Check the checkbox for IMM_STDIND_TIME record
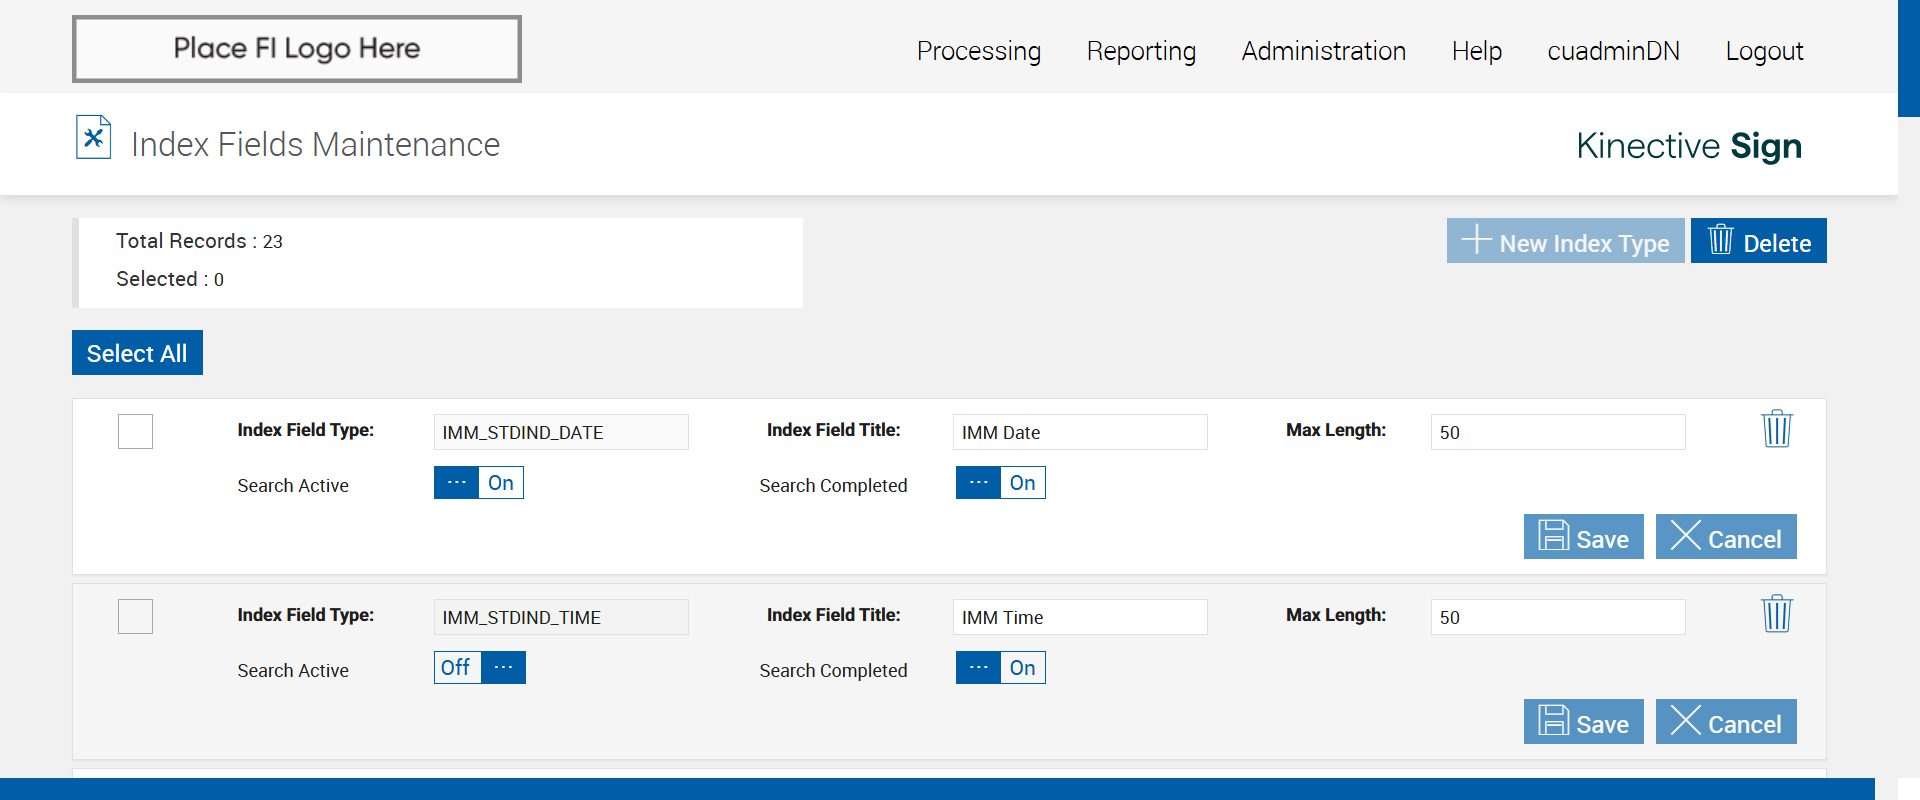Screen dimensions: 1920x800 point(135,616)
